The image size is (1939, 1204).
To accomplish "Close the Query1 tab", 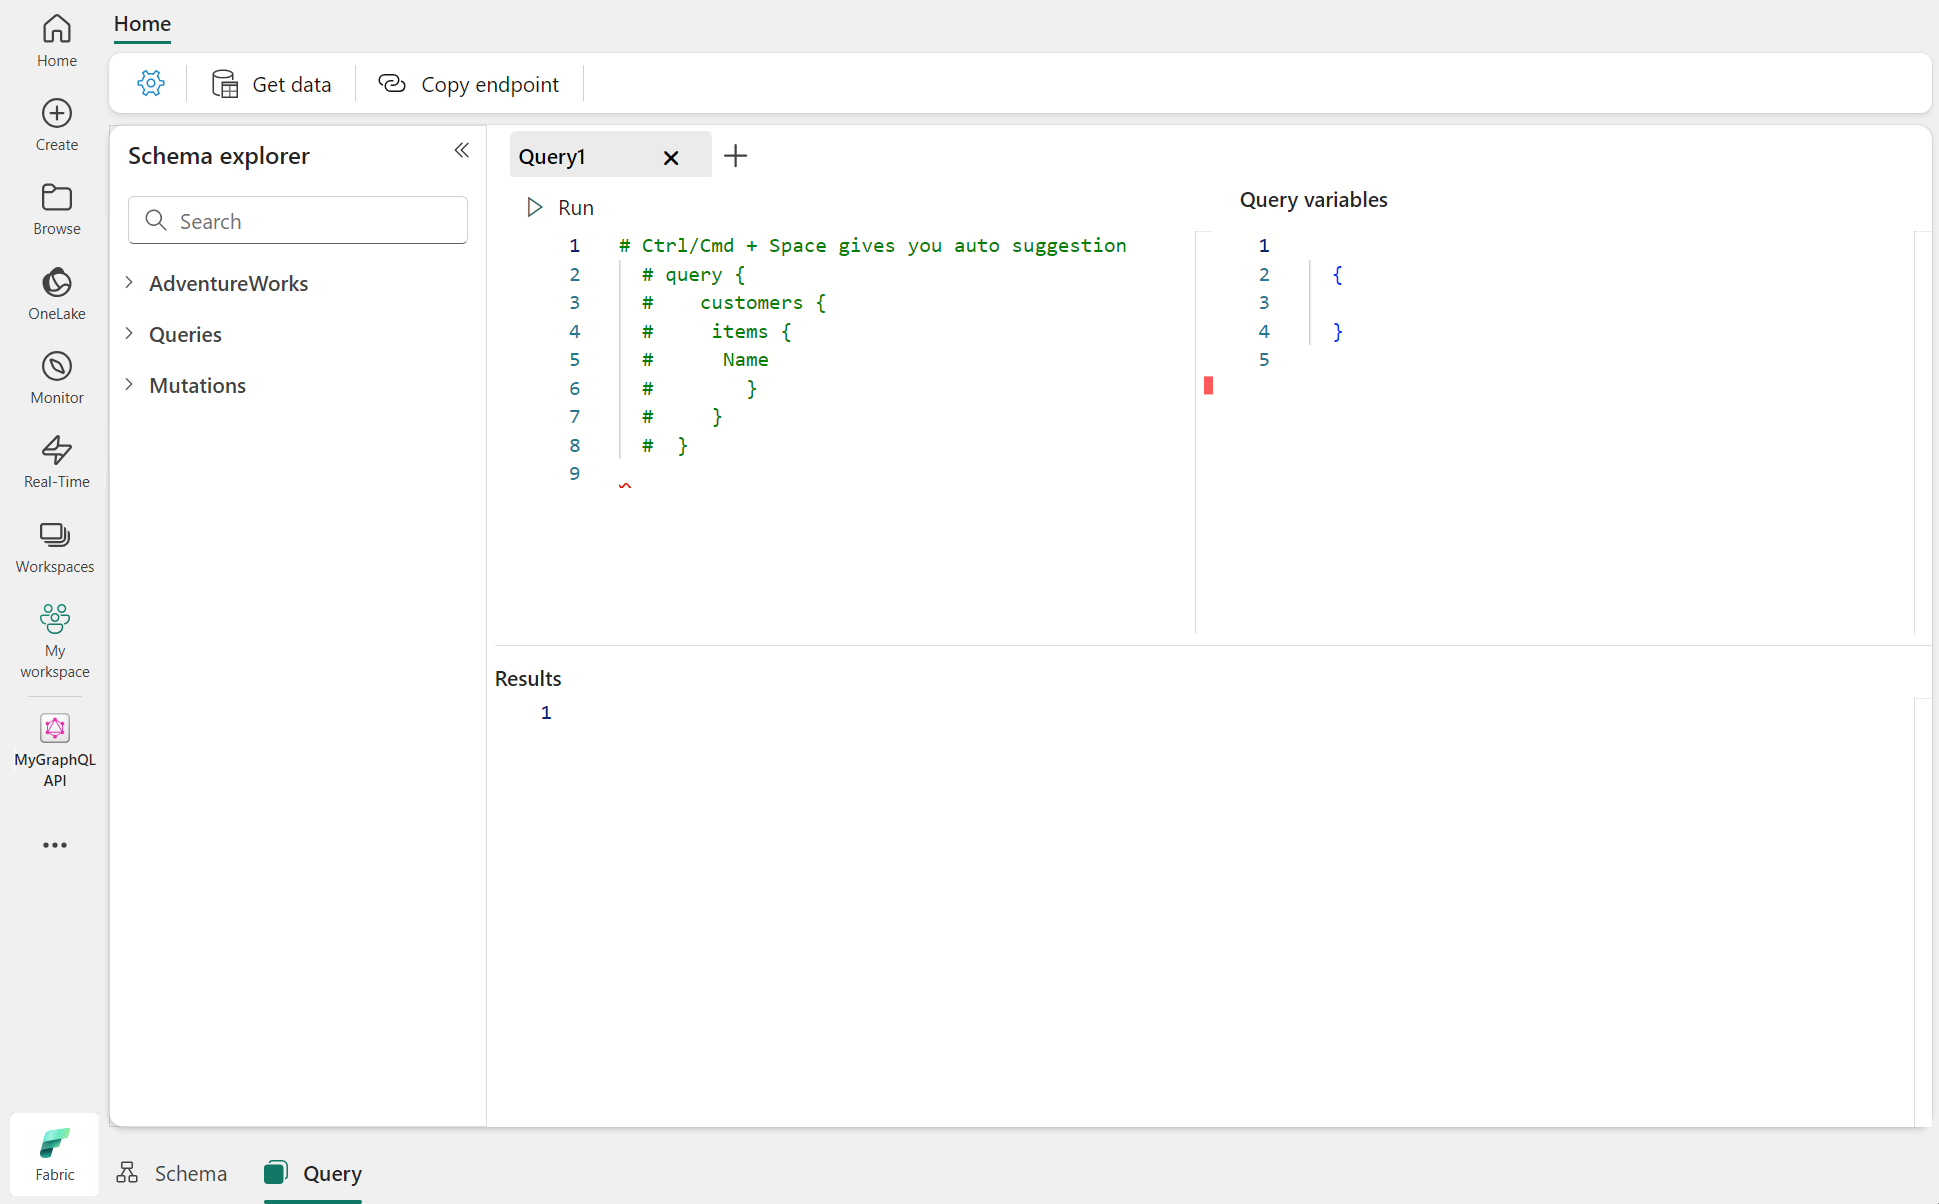I will 671,157.
